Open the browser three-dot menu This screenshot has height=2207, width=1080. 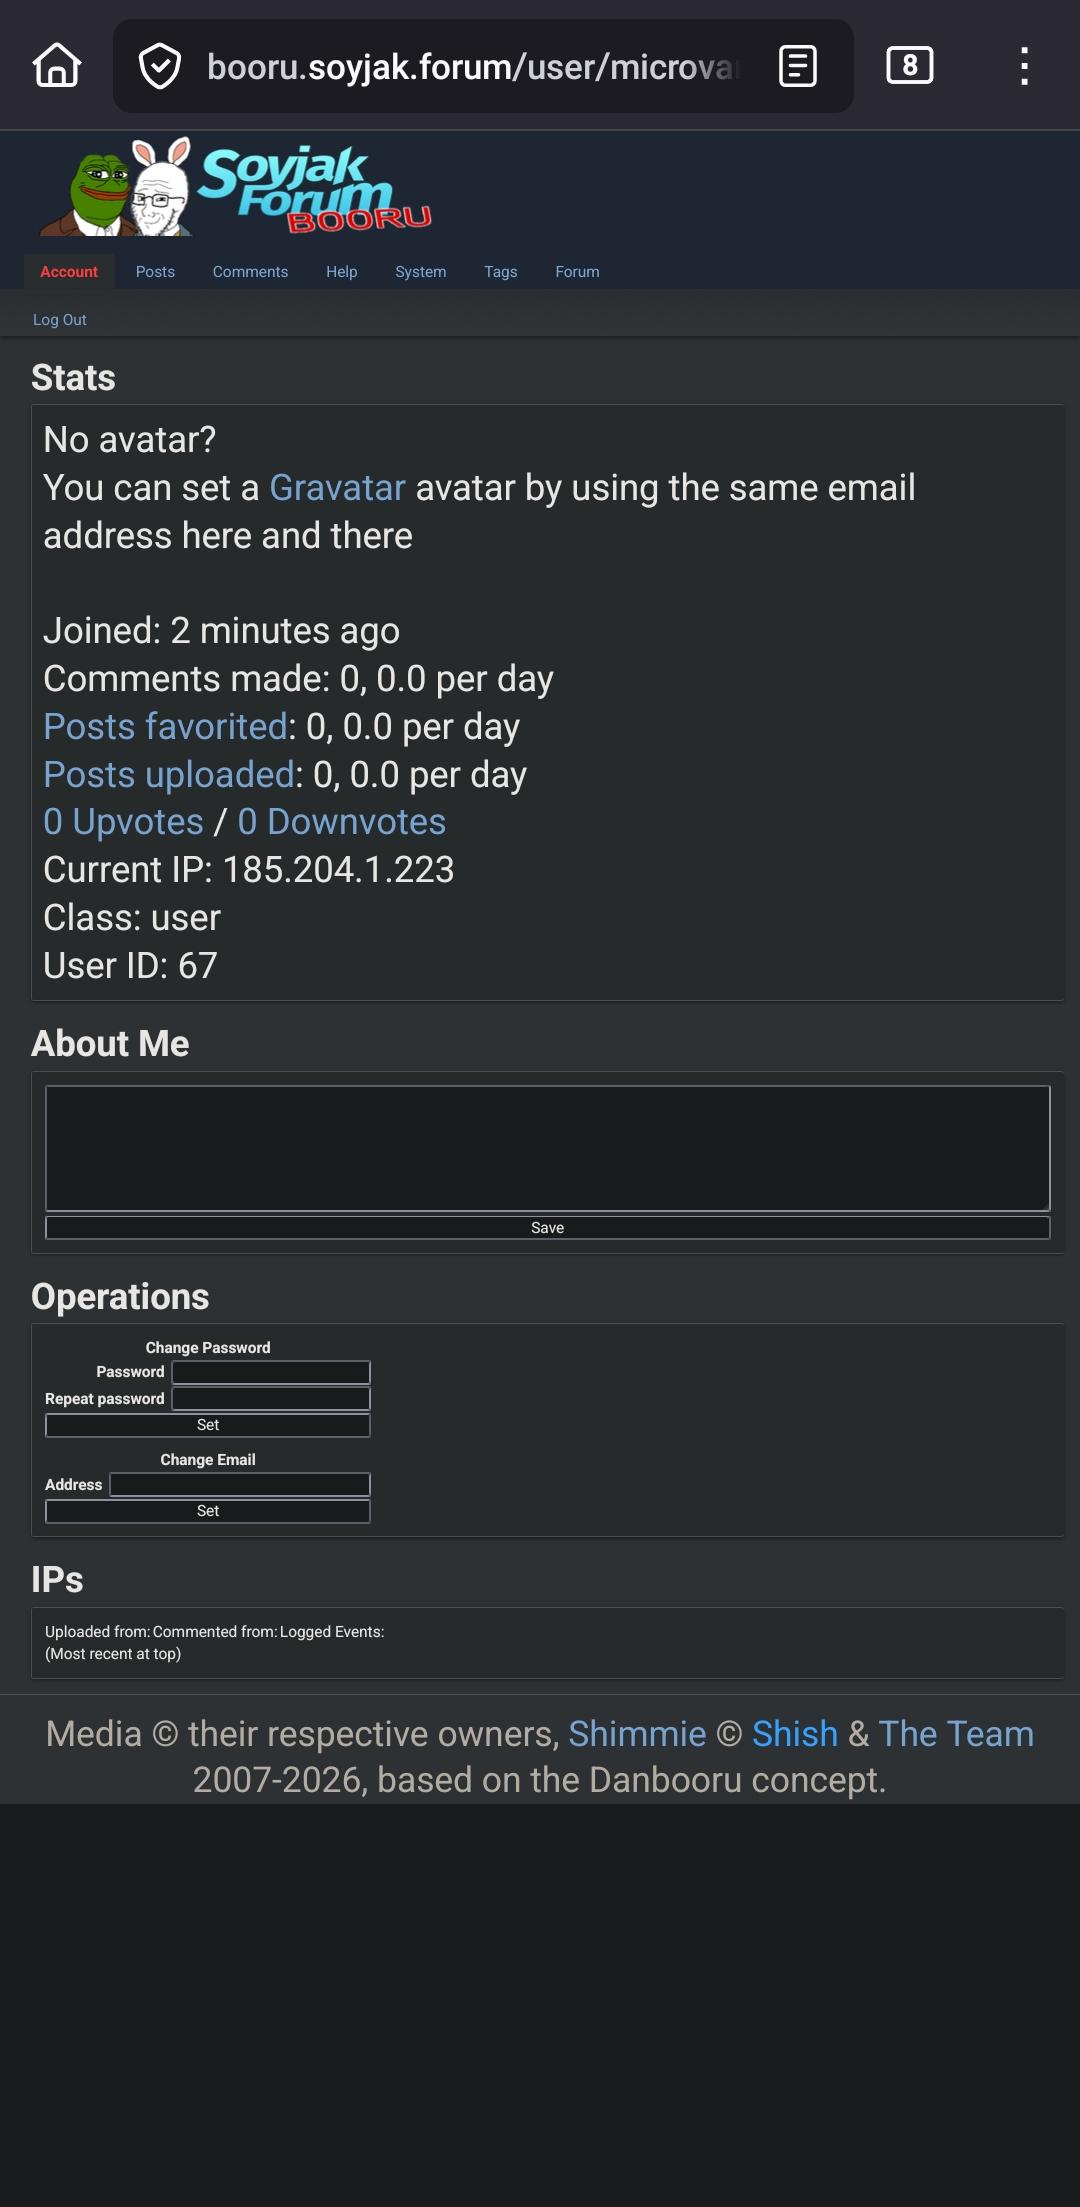[x=1024, y=66]
